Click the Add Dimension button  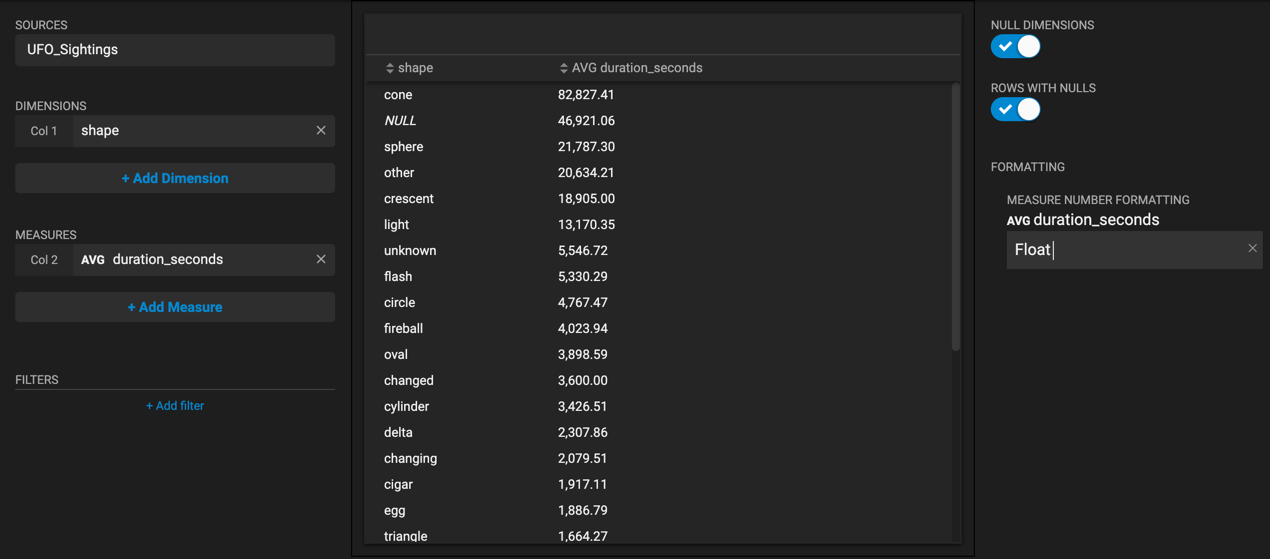175,178
